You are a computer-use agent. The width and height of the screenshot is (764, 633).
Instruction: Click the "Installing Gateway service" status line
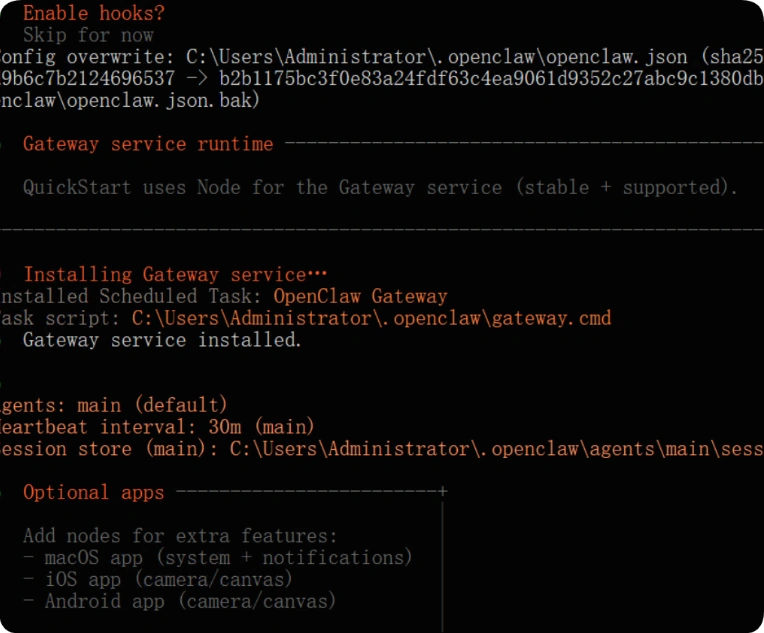(175, 274)
